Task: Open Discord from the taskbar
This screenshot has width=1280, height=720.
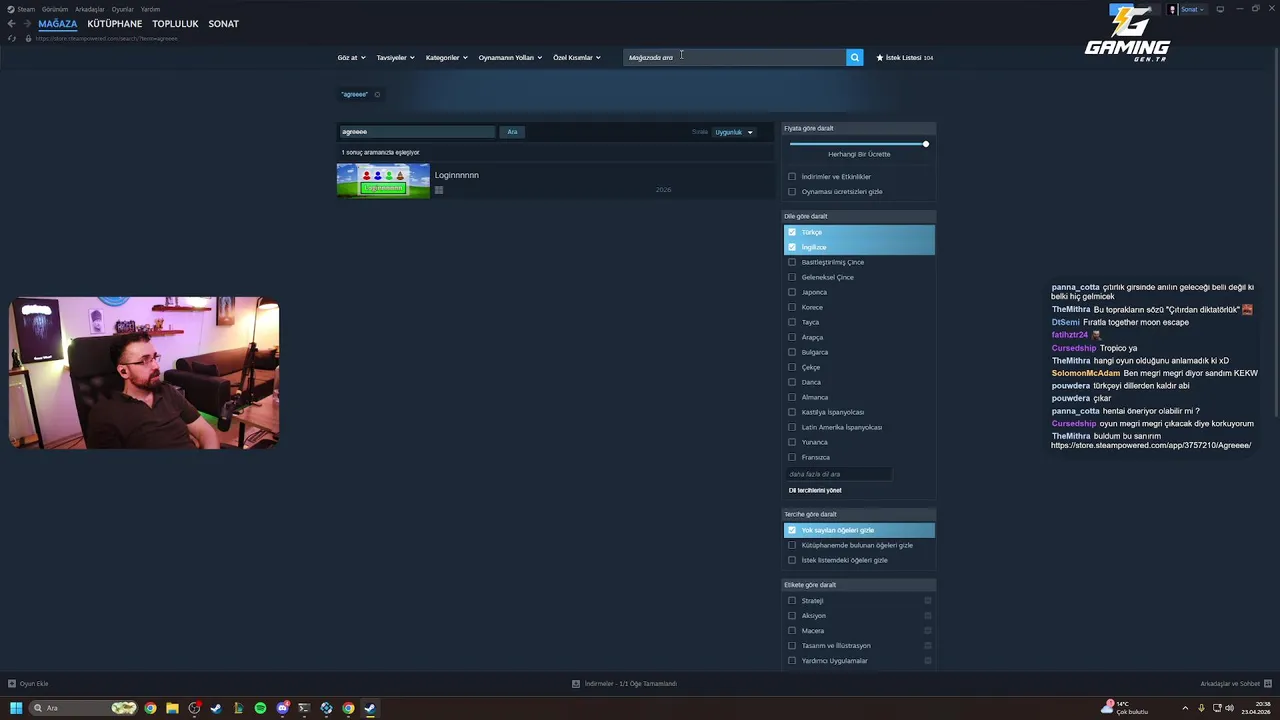Action: pyautogui.click(x=283, y=708)
